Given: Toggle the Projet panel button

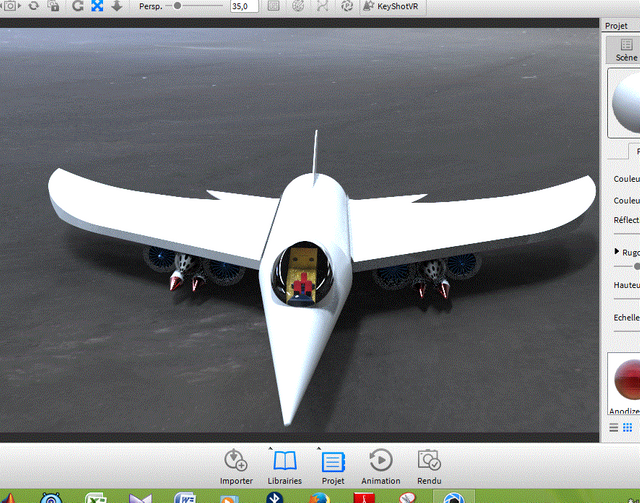Looking at the screenshot, I should [333, 467].
